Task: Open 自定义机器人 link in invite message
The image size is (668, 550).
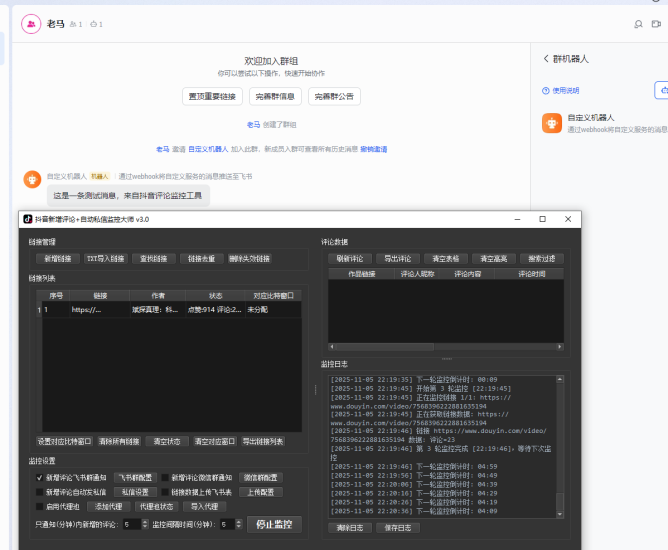Action: click(208, 149)
